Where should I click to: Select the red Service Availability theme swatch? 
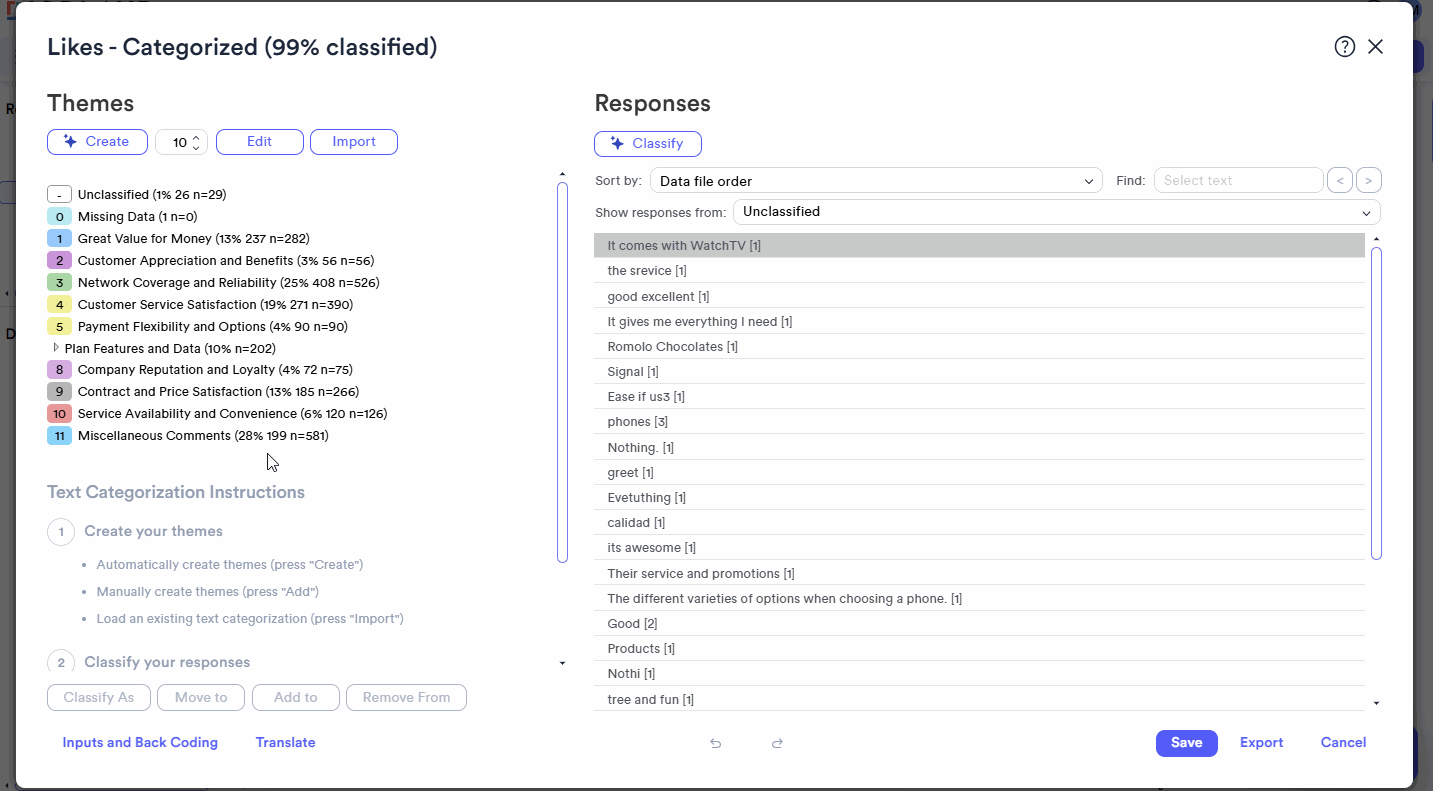(x=59, y=414)
